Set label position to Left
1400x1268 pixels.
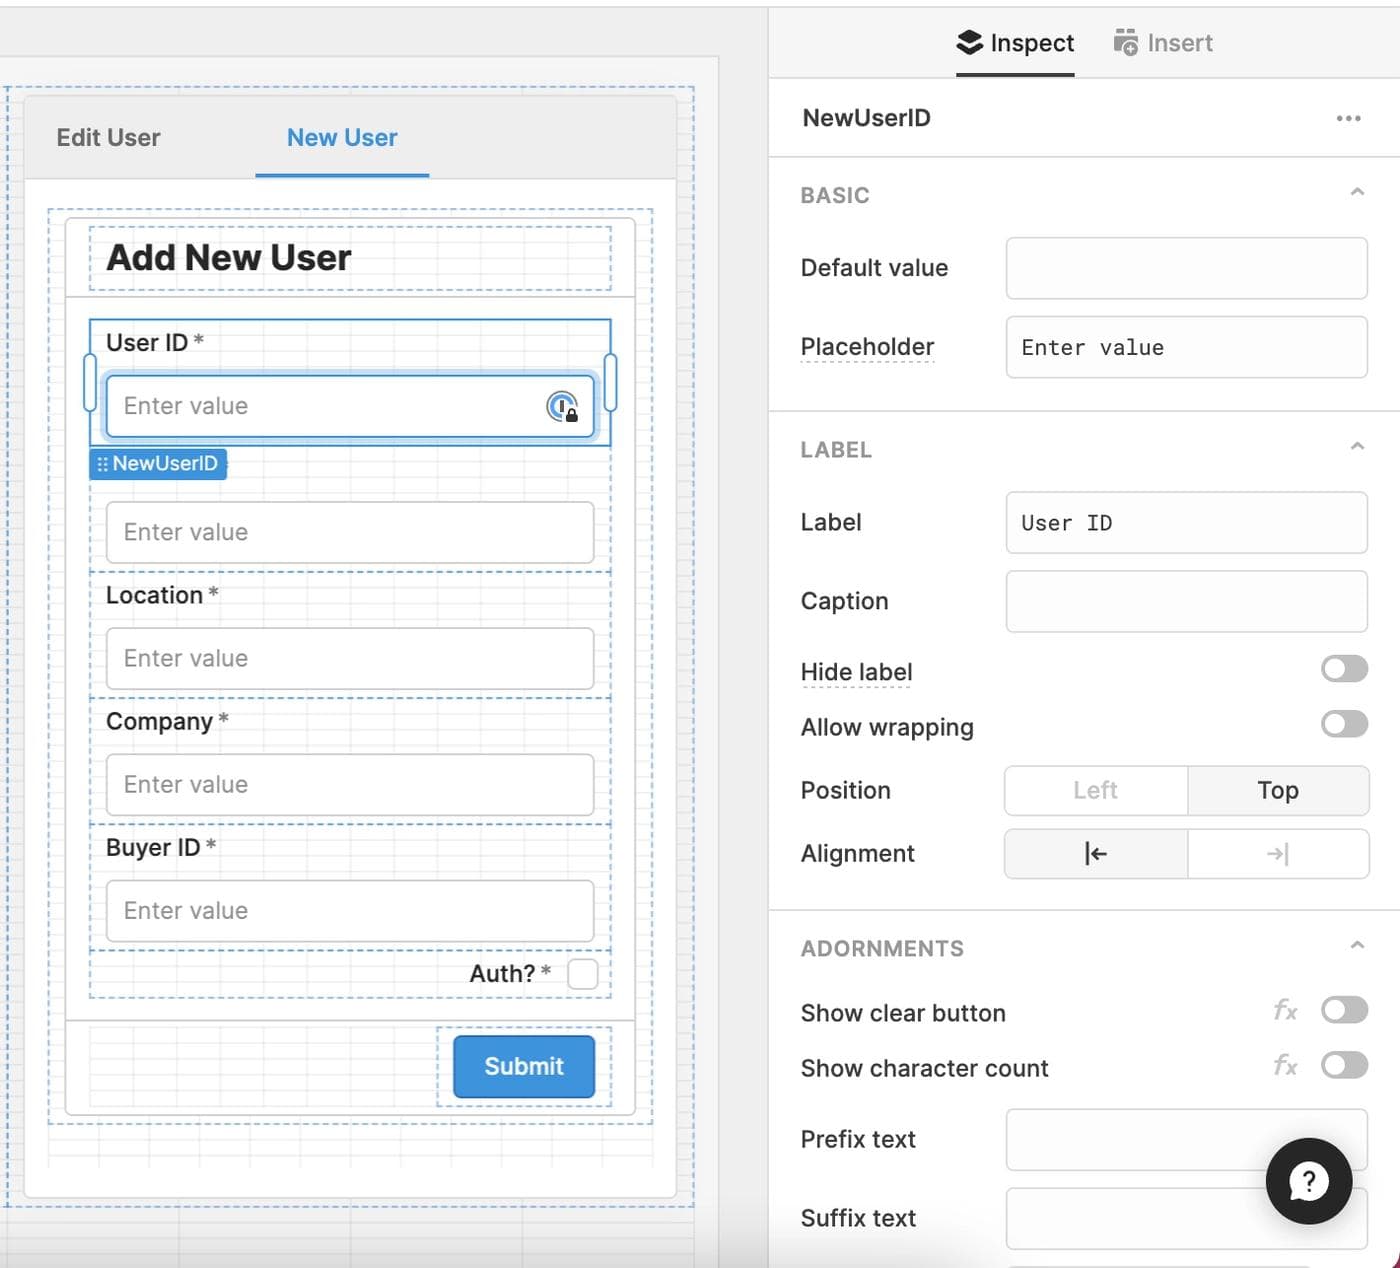pyautogui.click(x=1095, y=791)
